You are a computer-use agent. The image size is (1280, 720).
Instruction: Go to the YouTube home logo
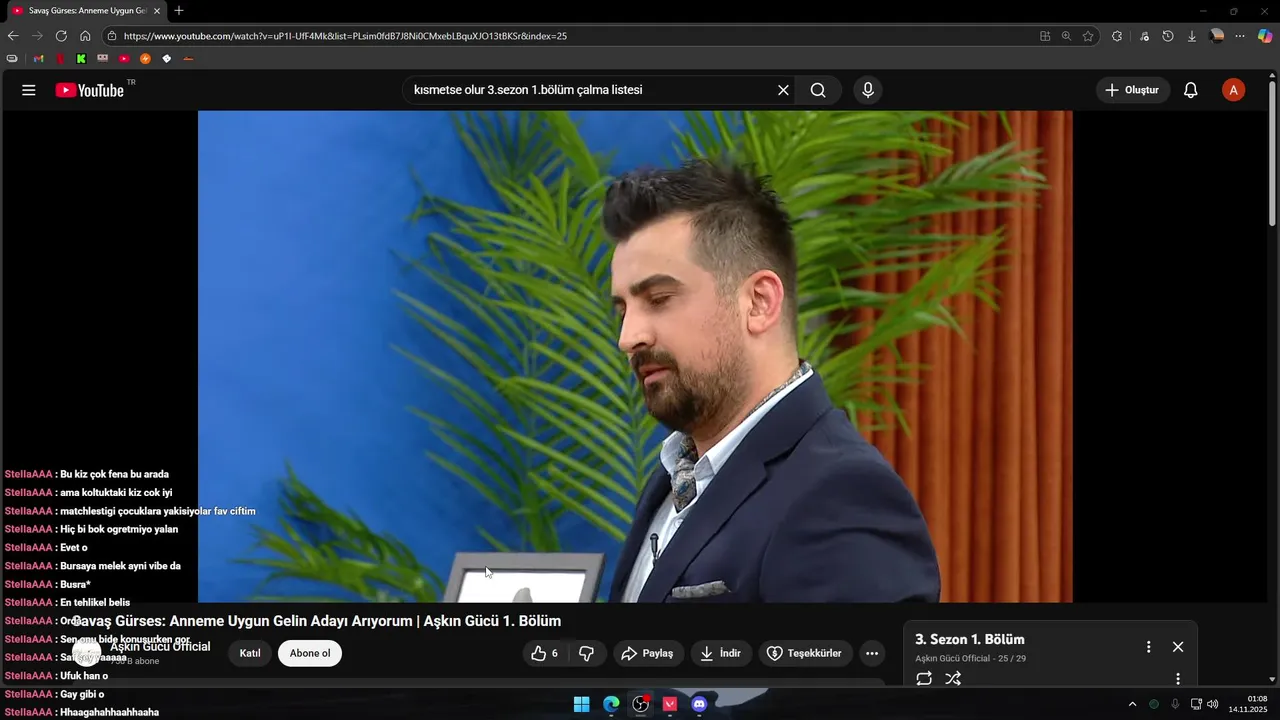90,90
